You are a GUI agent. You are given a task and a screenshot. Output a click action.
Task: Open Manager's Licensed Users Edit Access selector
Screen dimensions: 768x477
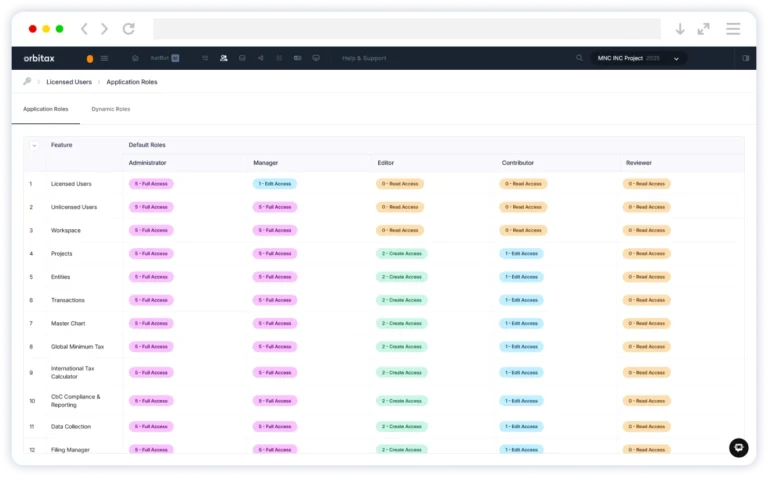tap(274, 184)
